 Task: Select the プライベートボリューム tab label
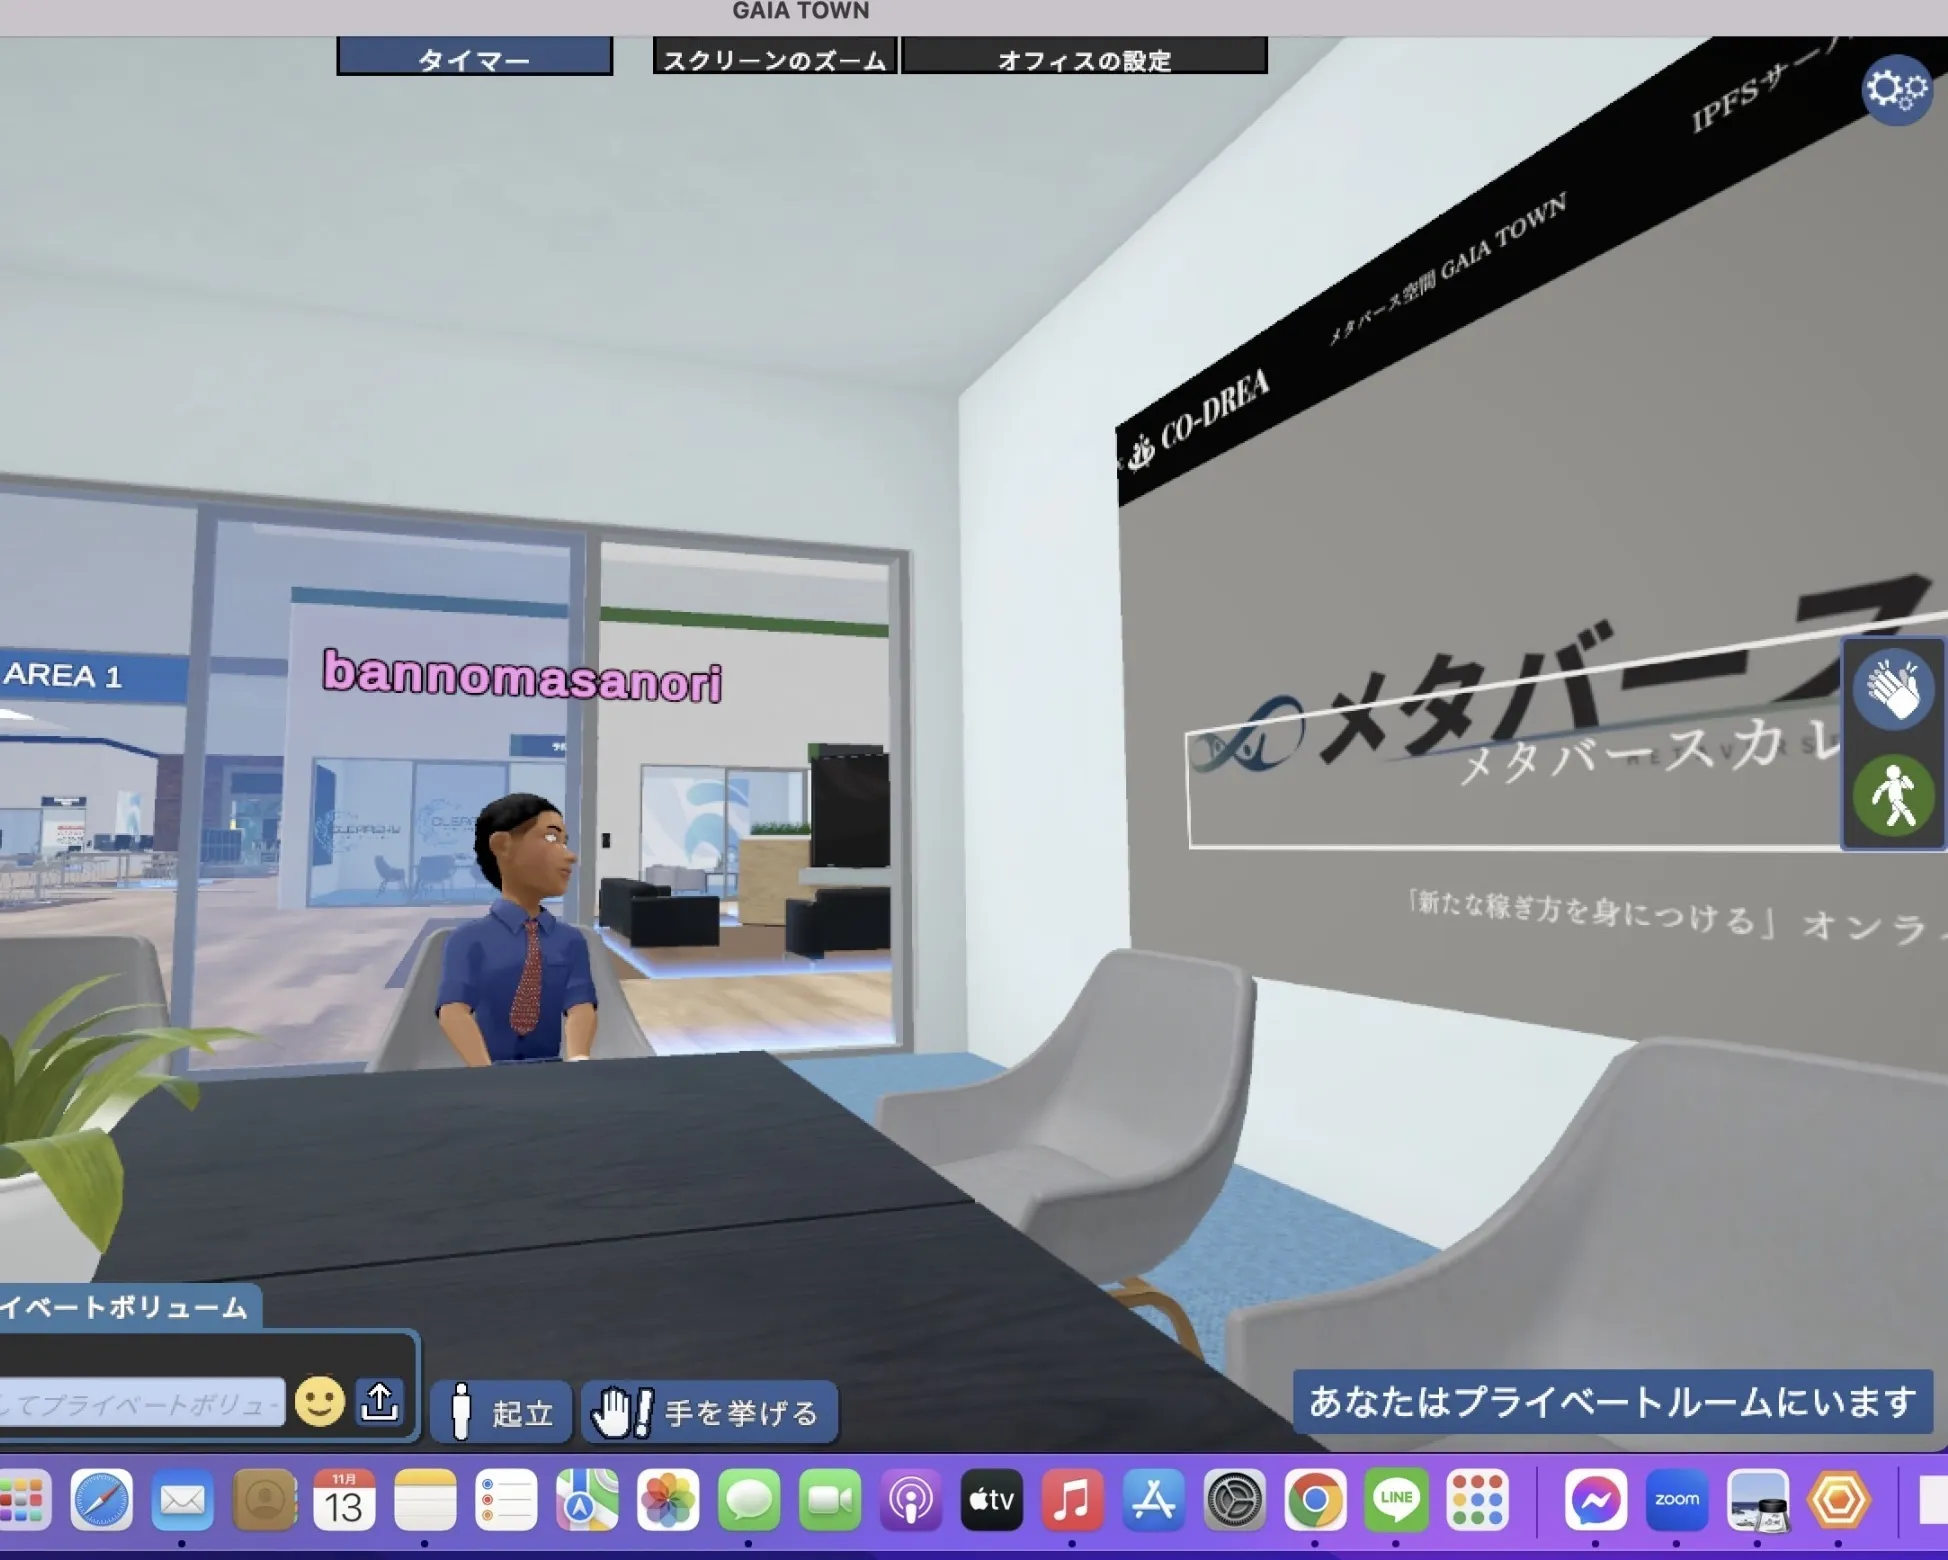125,1308
